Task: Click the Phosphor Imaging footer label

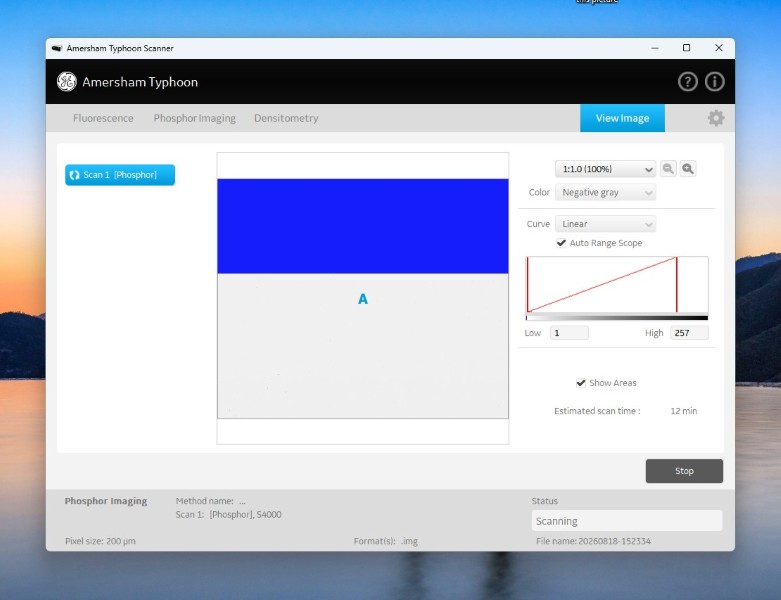Action: (106, 501)
